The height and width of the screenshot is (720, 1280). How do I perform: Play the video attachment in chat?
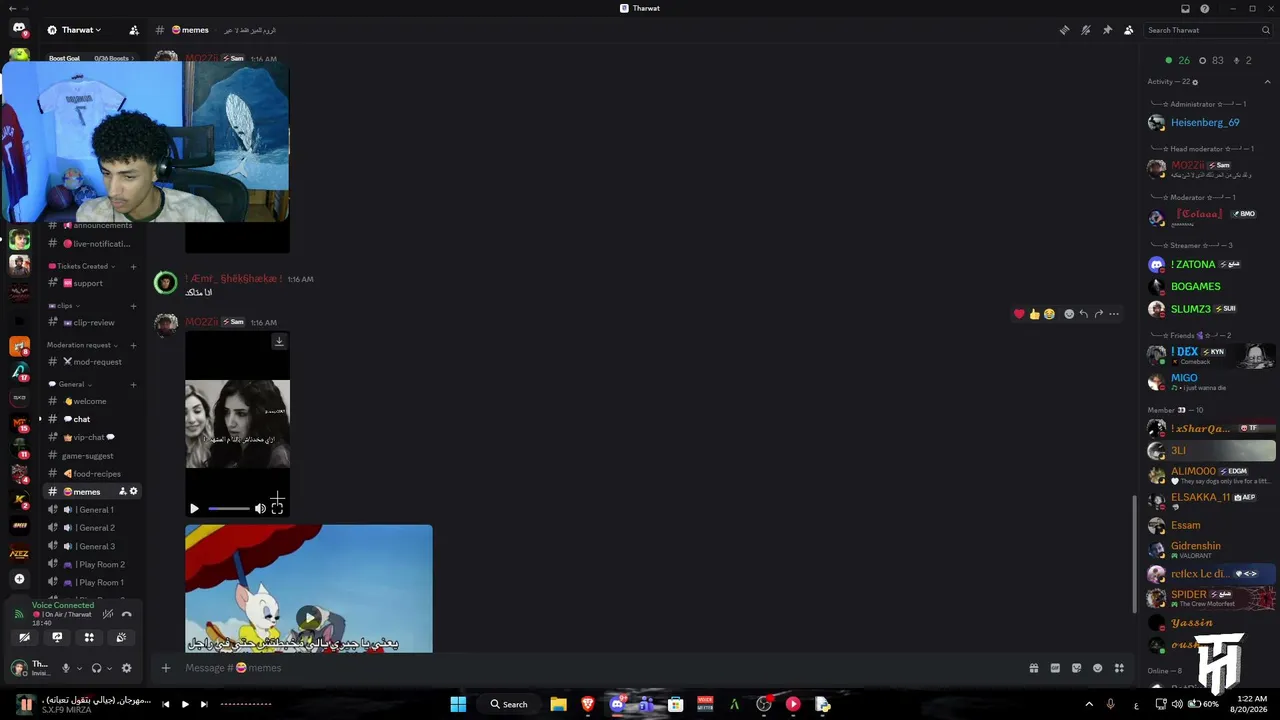click(x=194, y=509)
